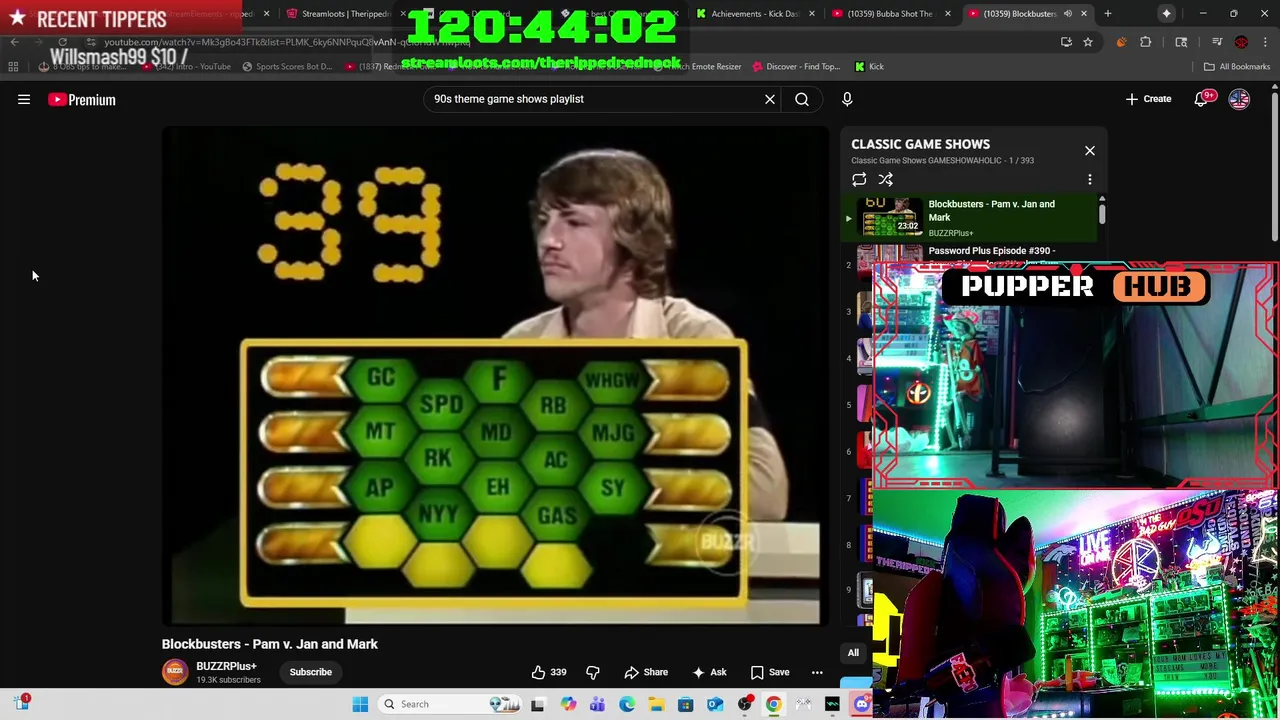This screenshot has width=1280, height=720.
Task: Open Chrome extensions puzzle icon
Action: click(x=1146, y=42)
